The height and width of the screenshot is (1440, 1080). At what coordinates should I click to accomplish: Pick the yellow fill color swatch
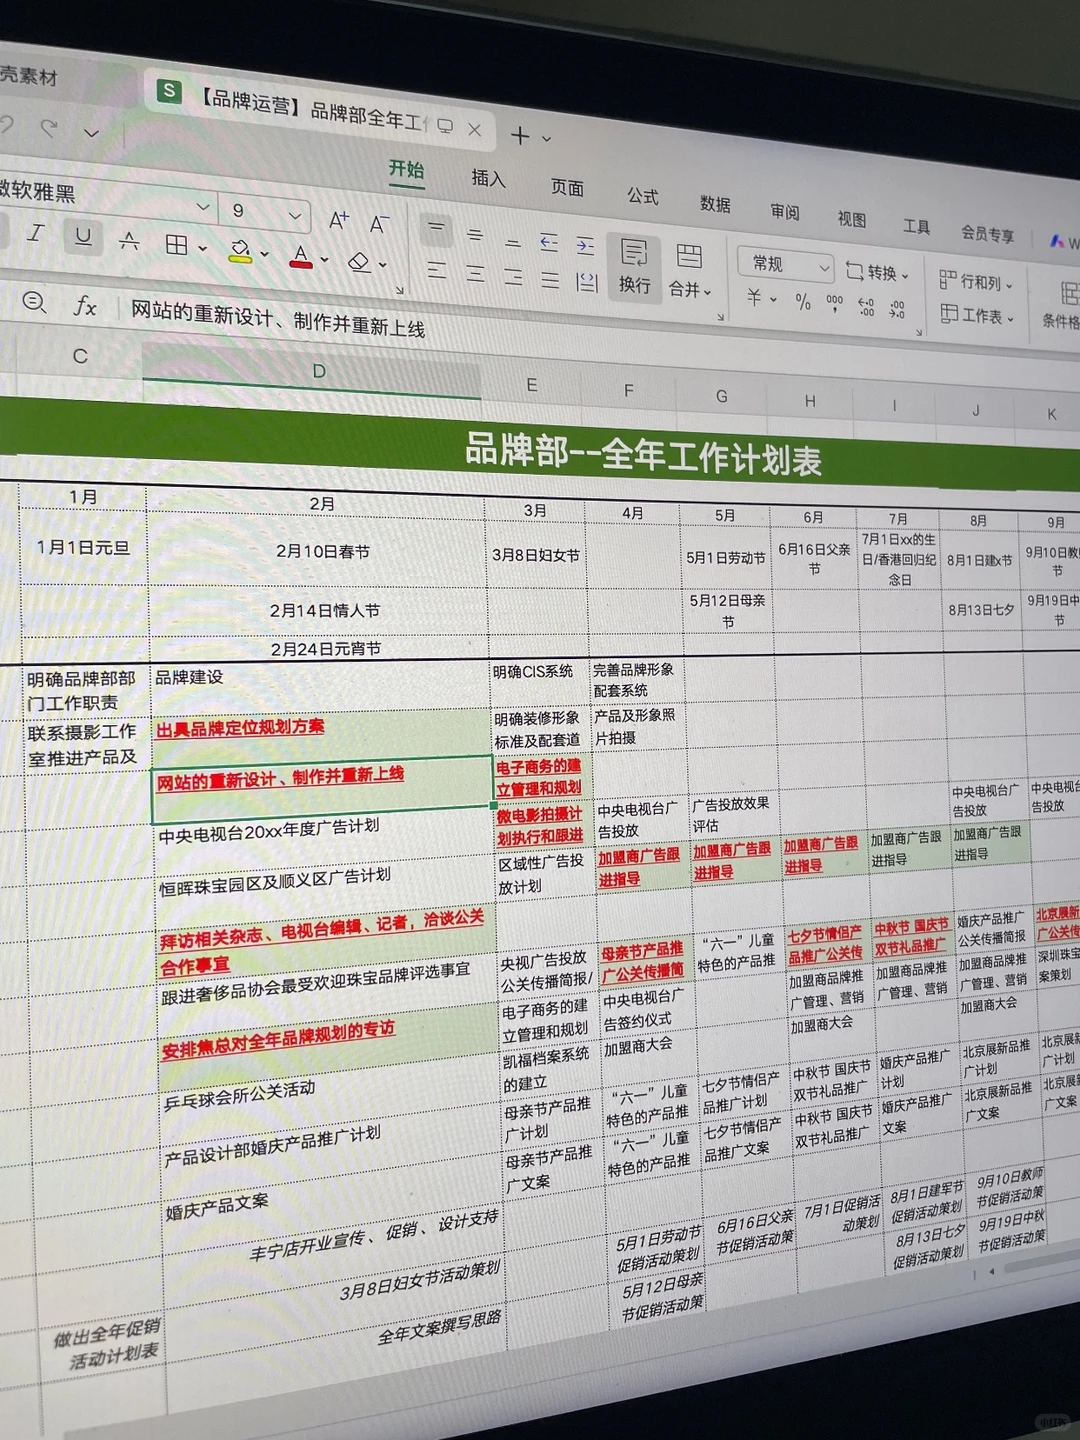point(238,260)
